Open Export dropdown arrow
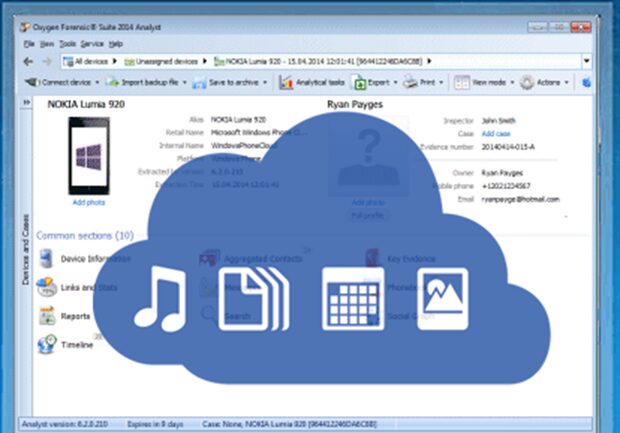 click(395, 83)
